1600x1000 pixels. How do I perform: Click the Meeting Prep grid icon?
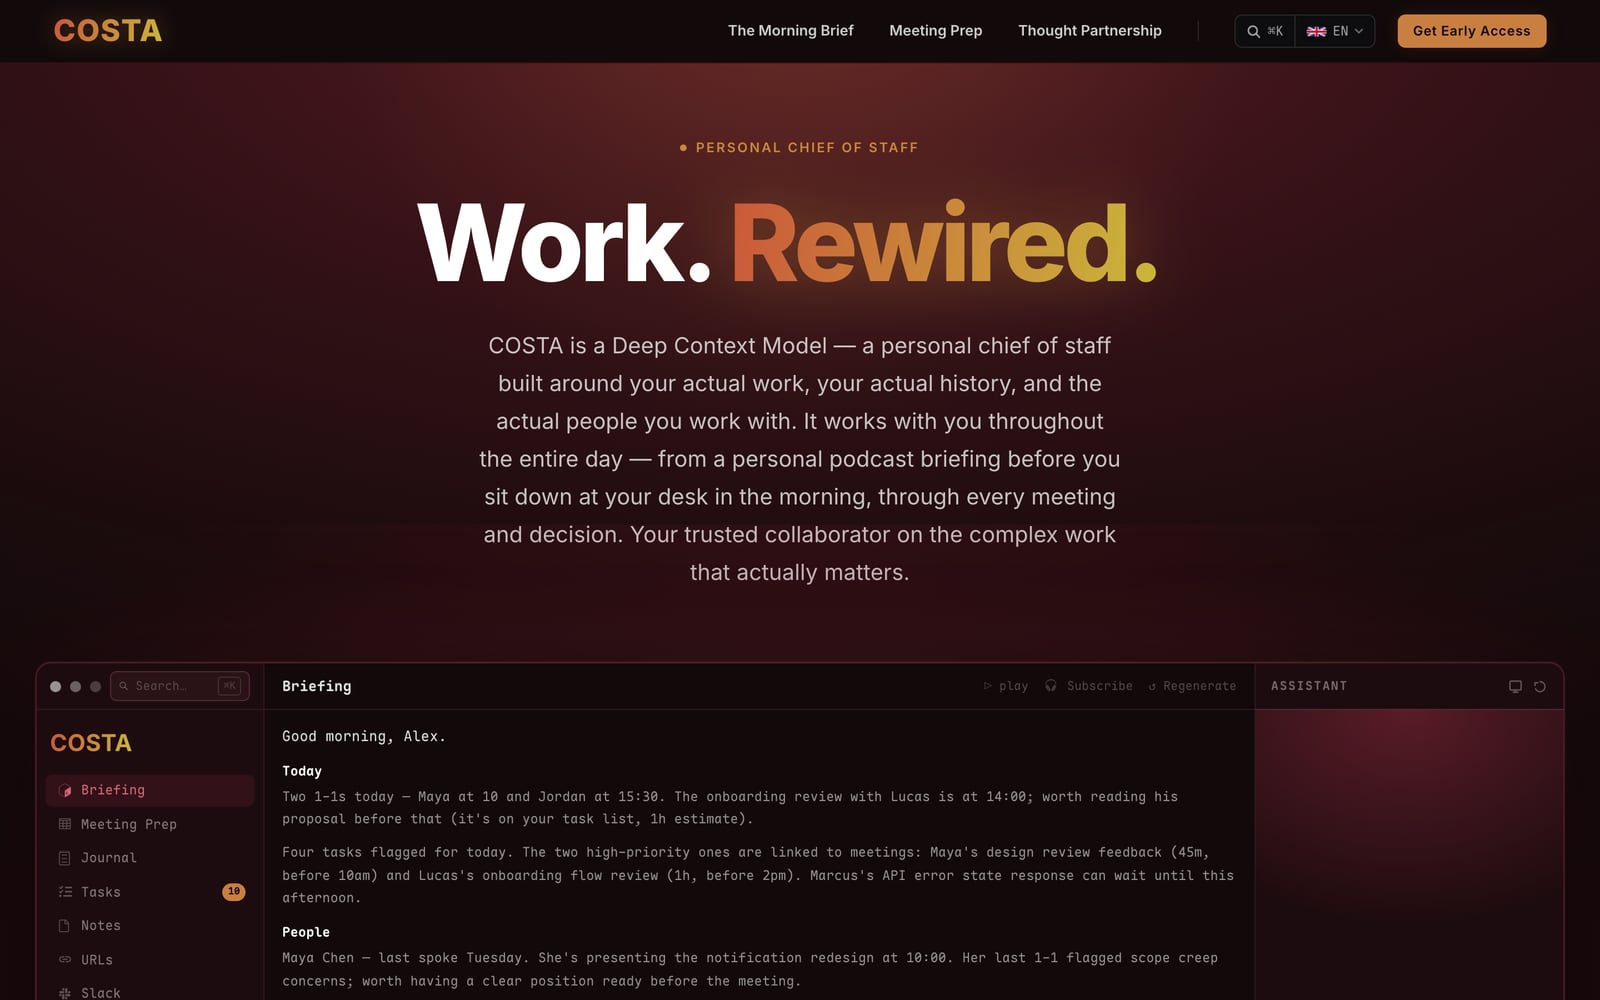click(x=65, y=824)
